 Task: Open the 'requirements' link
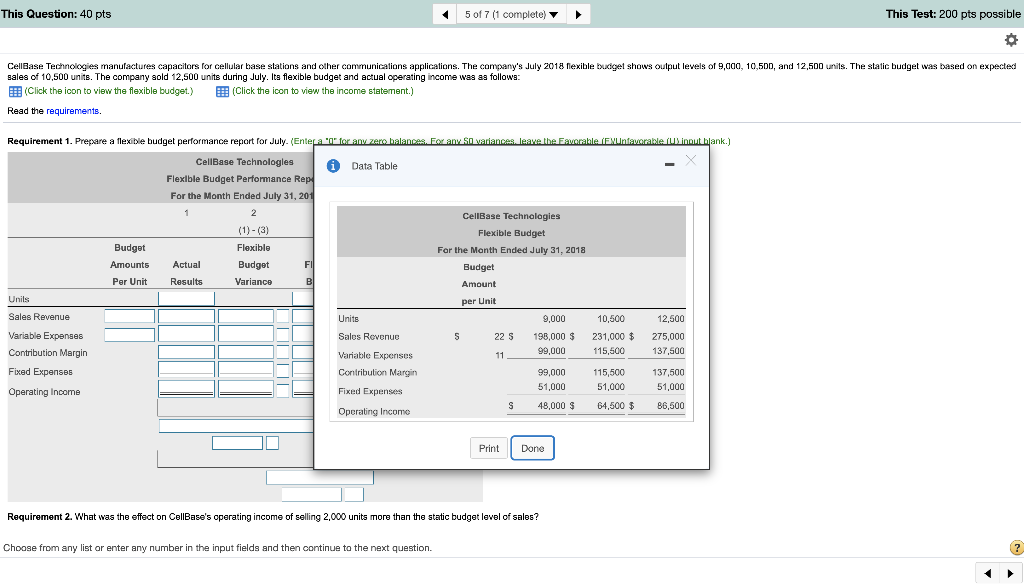72,111
